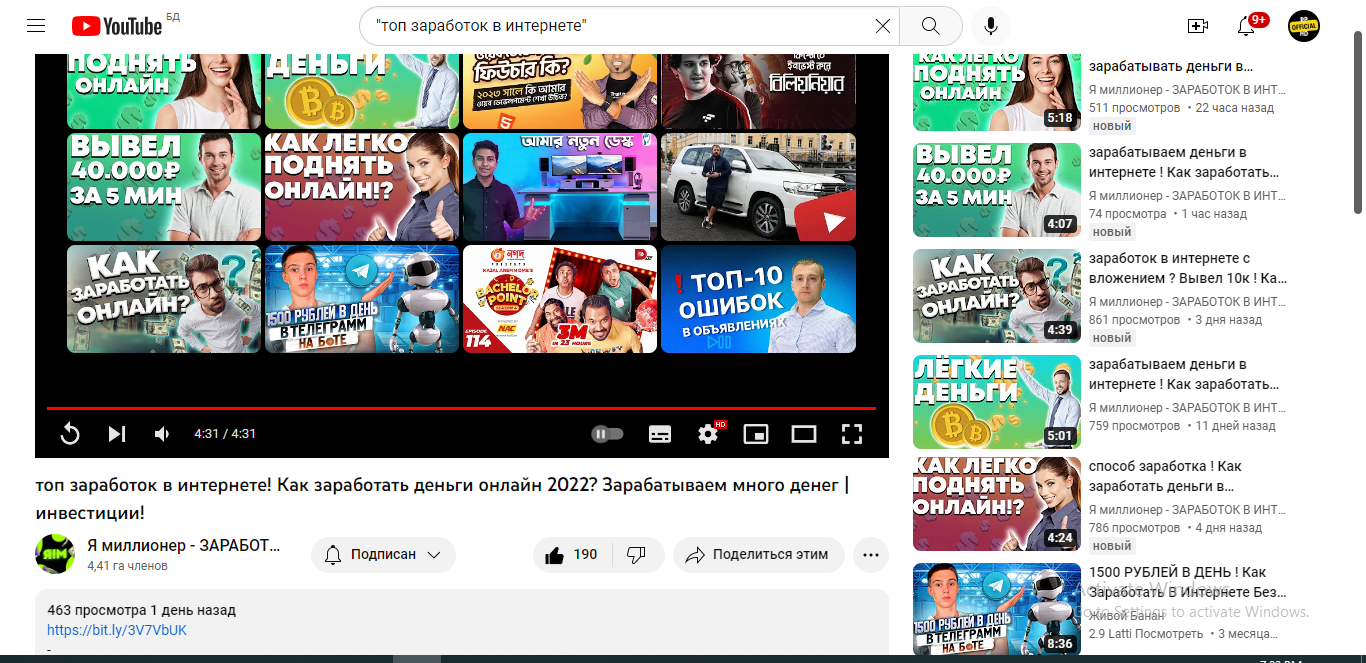Open the hamburger guide menu
This screenshot has width=1366, height=663.
36,26
